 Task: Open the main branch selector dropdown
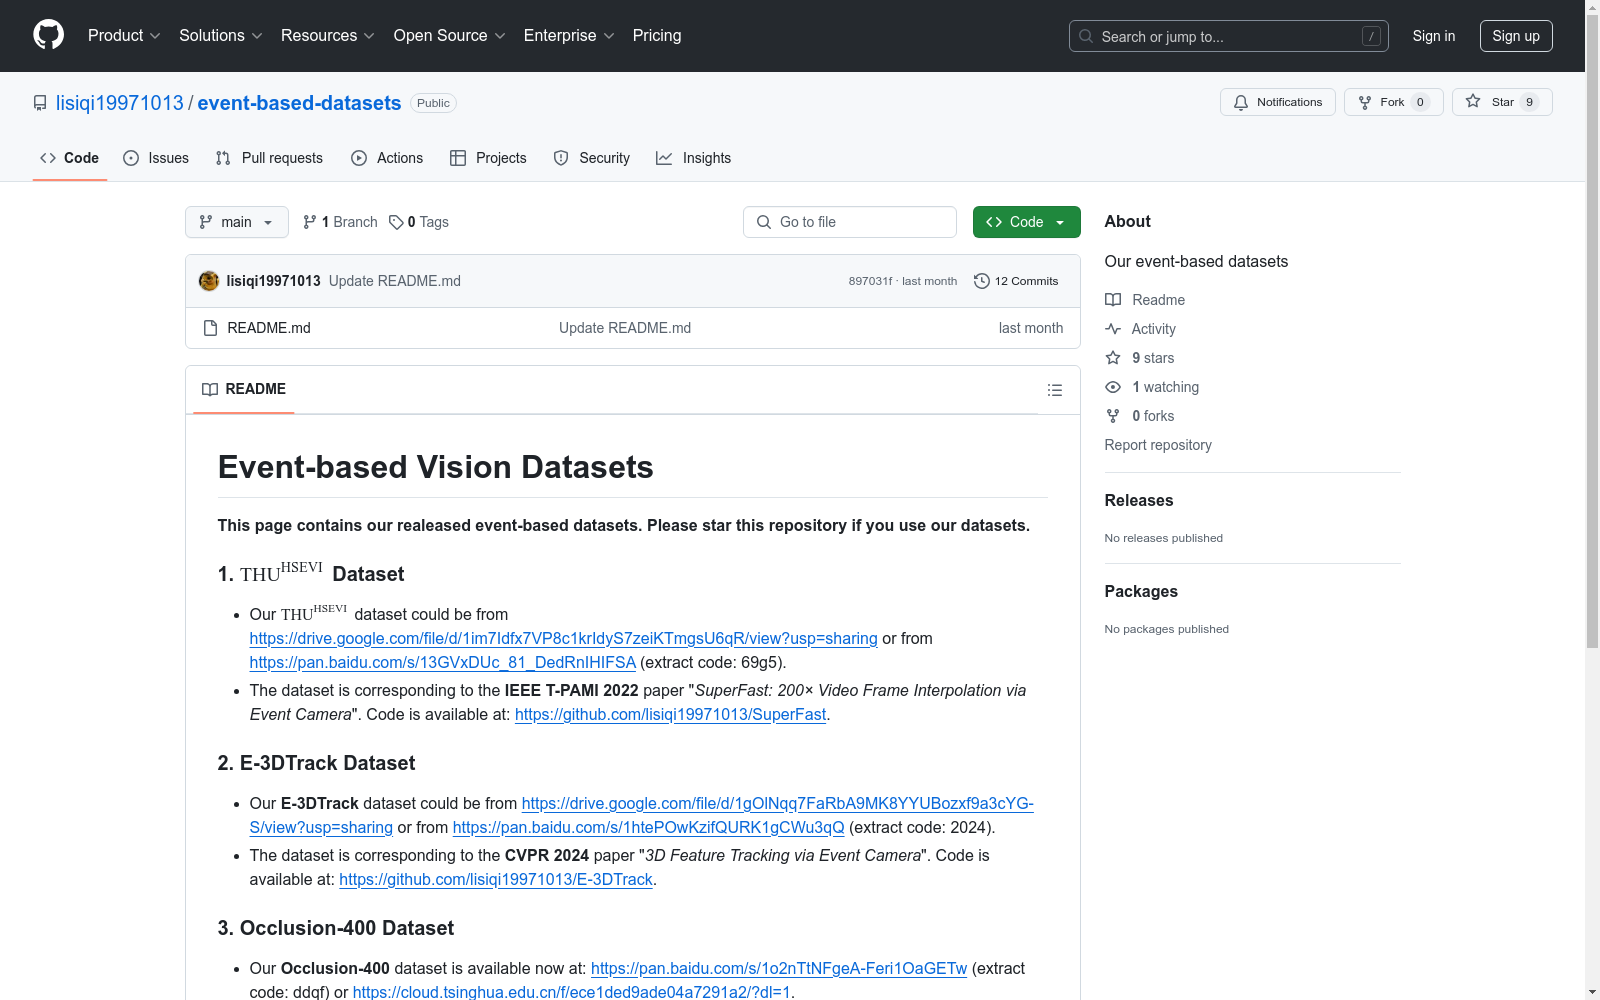pyautogui.click(x=237, y=222)
